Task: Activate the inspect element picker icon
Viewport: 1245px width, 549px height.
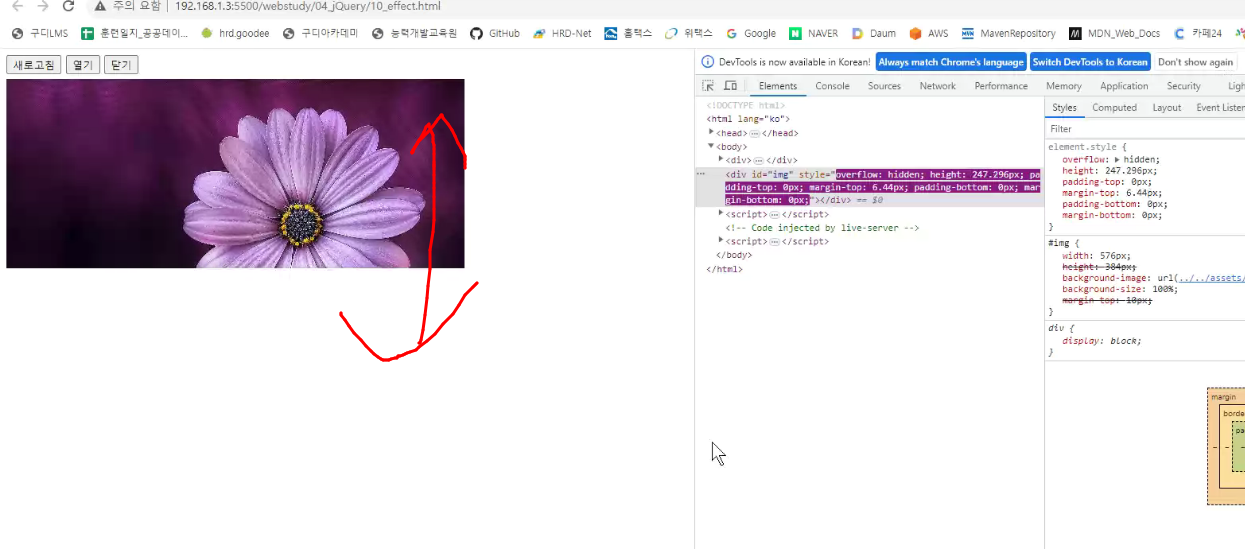Action: click(x=708, y=86)
